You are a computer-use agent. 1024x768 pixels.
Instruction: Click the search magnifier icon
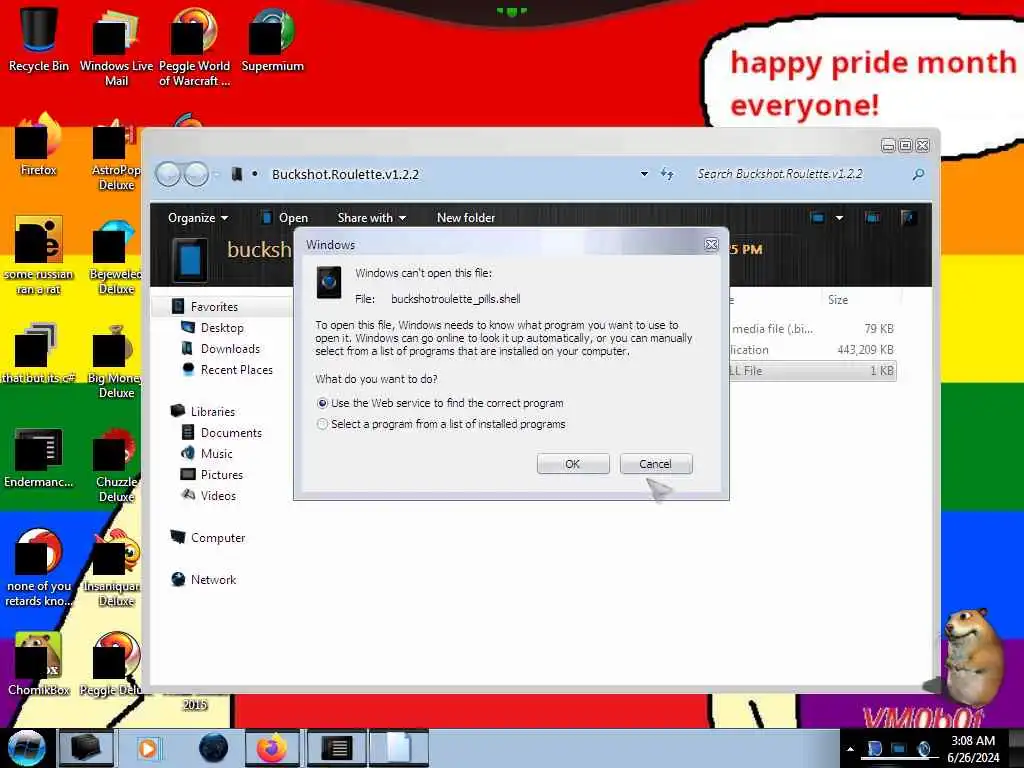(x=918, y=174)
